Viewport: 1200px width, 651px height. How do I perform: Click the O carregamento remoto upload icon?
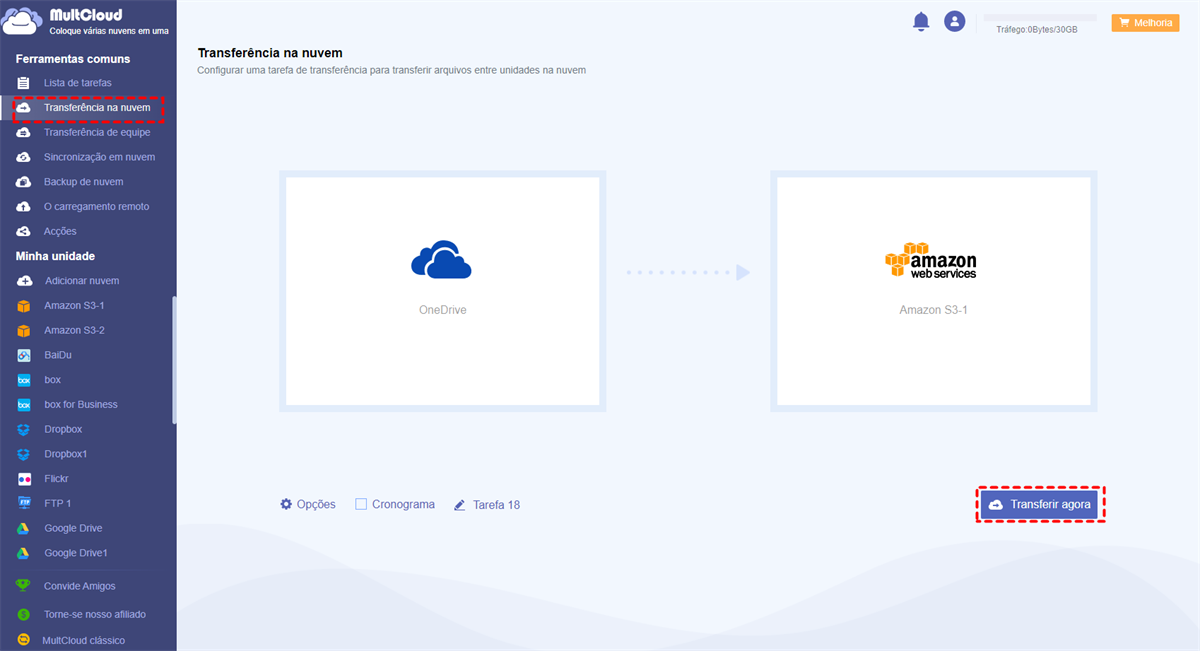[24, 207]
